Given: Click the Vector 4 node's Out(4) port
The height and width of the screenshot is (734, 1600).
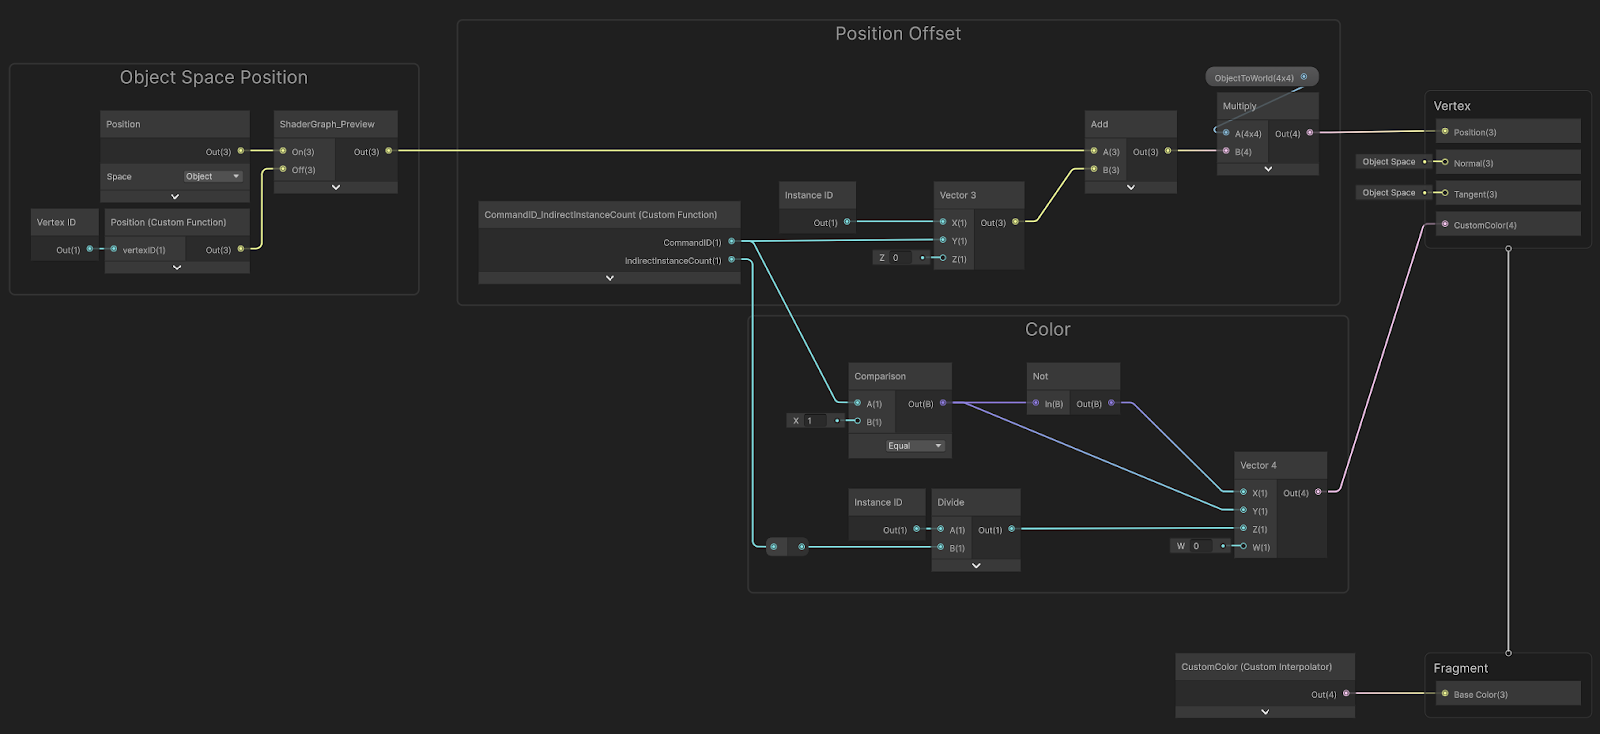Looking at the screenshot, I should click(1318, 492).
